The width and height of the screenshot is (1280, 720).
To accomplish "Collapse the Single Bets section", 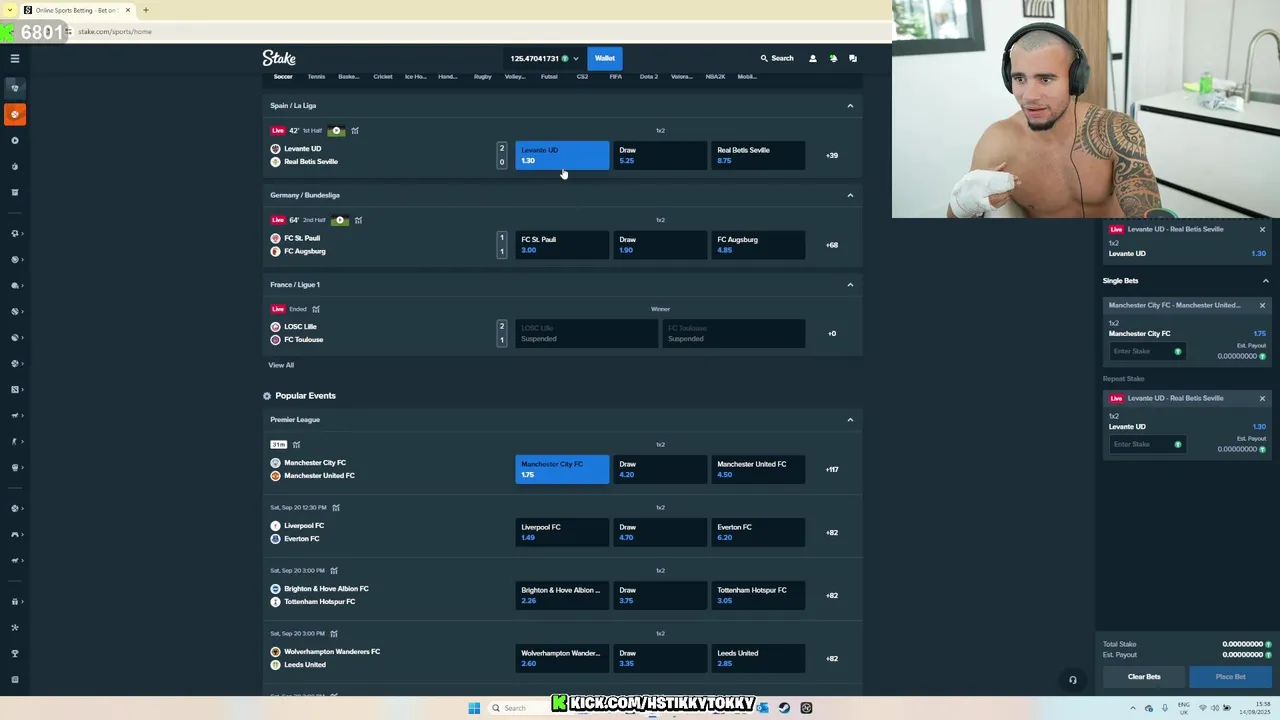I will coord(1265,281).
